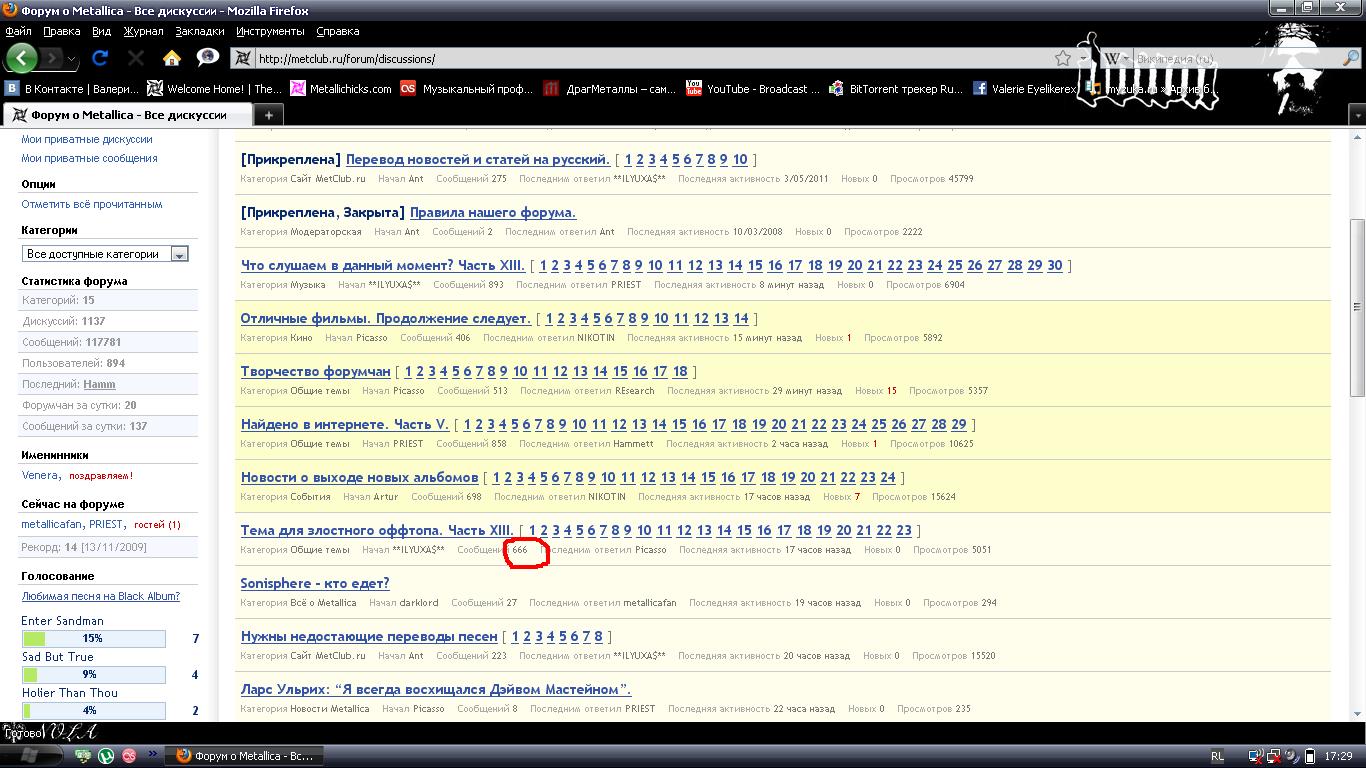This screenshot has height=768, width=1366.
Task: Open the Закладки menu
Action: [x=199, y=31]
